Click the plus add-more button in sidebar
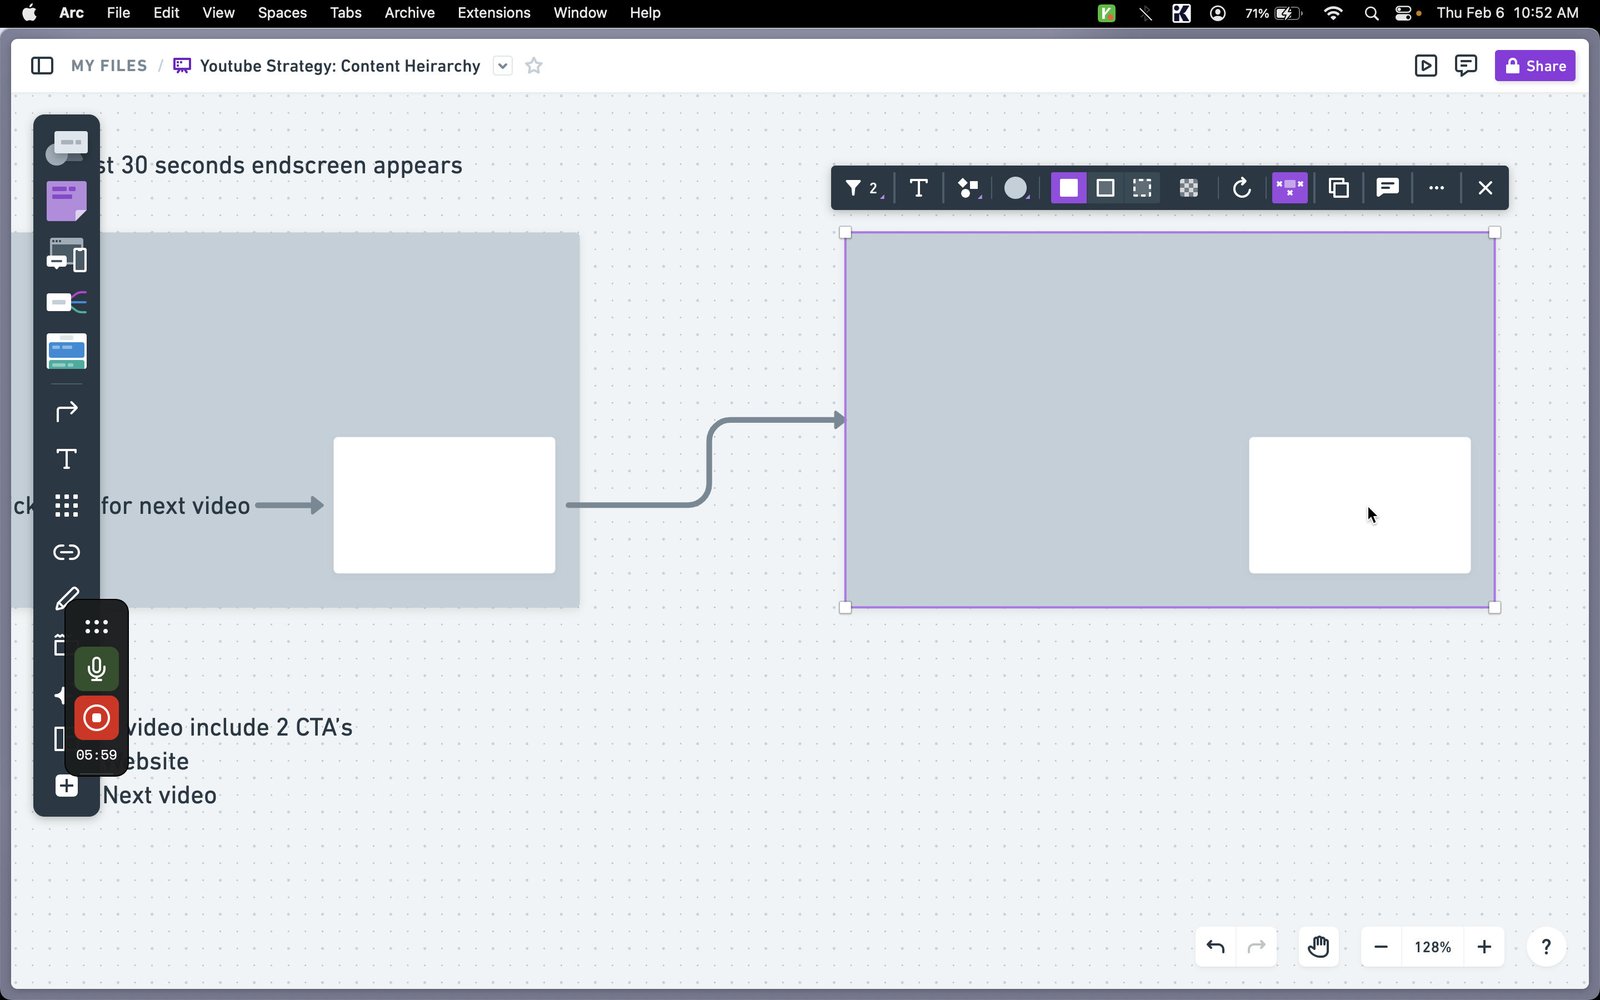This screenshot has width=1600, height=1000. tap(66, 786)
